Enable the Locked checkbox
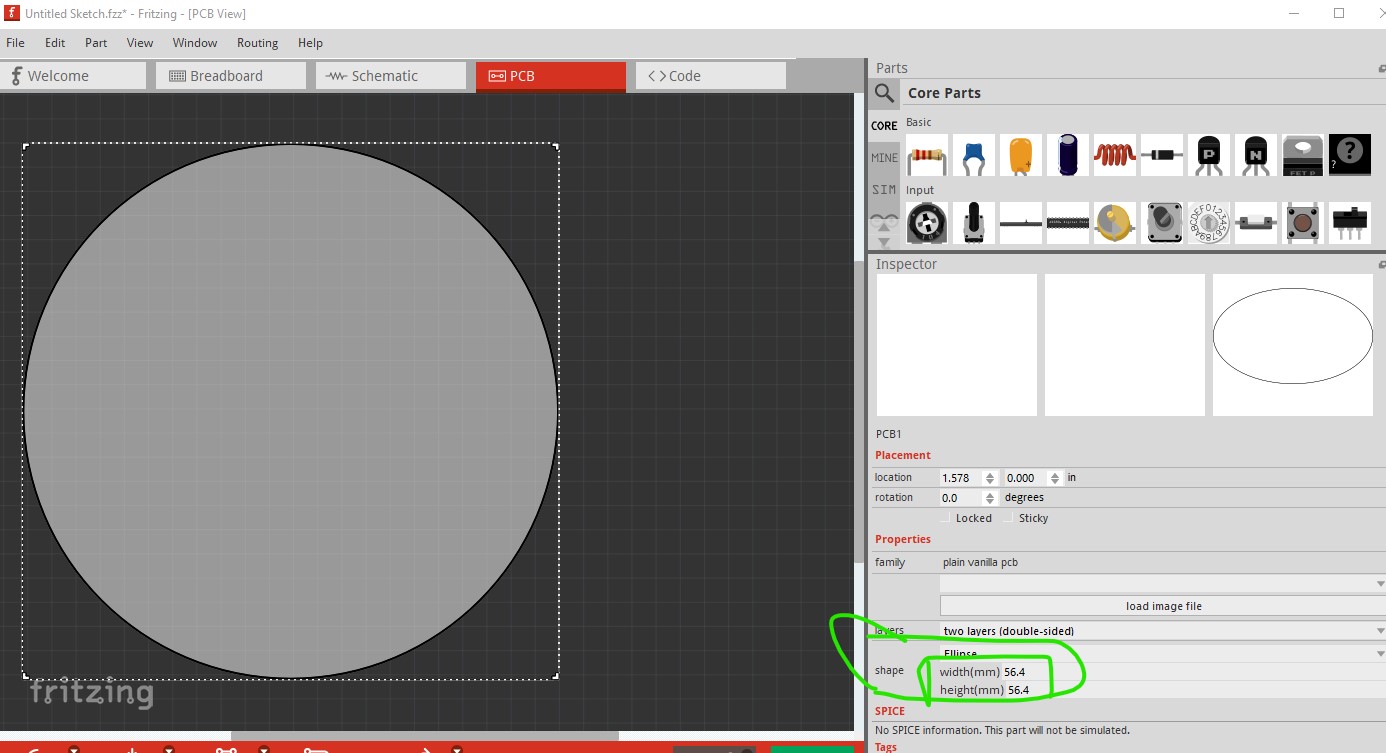 click(946, 518)
